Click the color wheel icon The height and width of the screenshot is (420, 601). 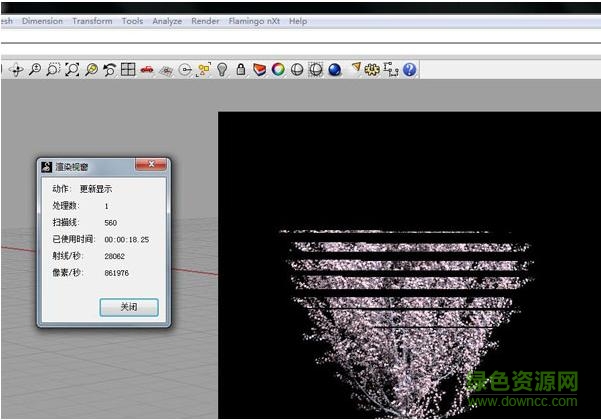point(278,70)
